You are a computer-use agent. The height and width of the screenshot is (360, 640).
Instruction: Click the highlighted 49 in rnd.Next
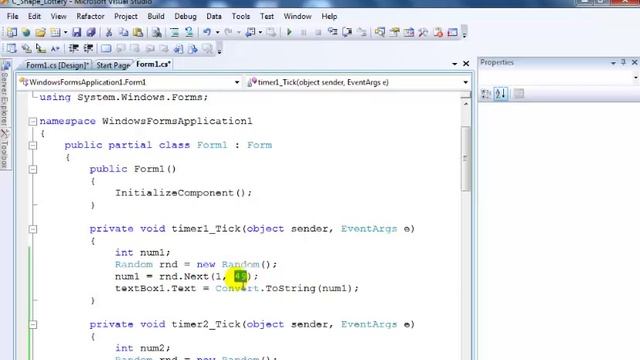240,276
